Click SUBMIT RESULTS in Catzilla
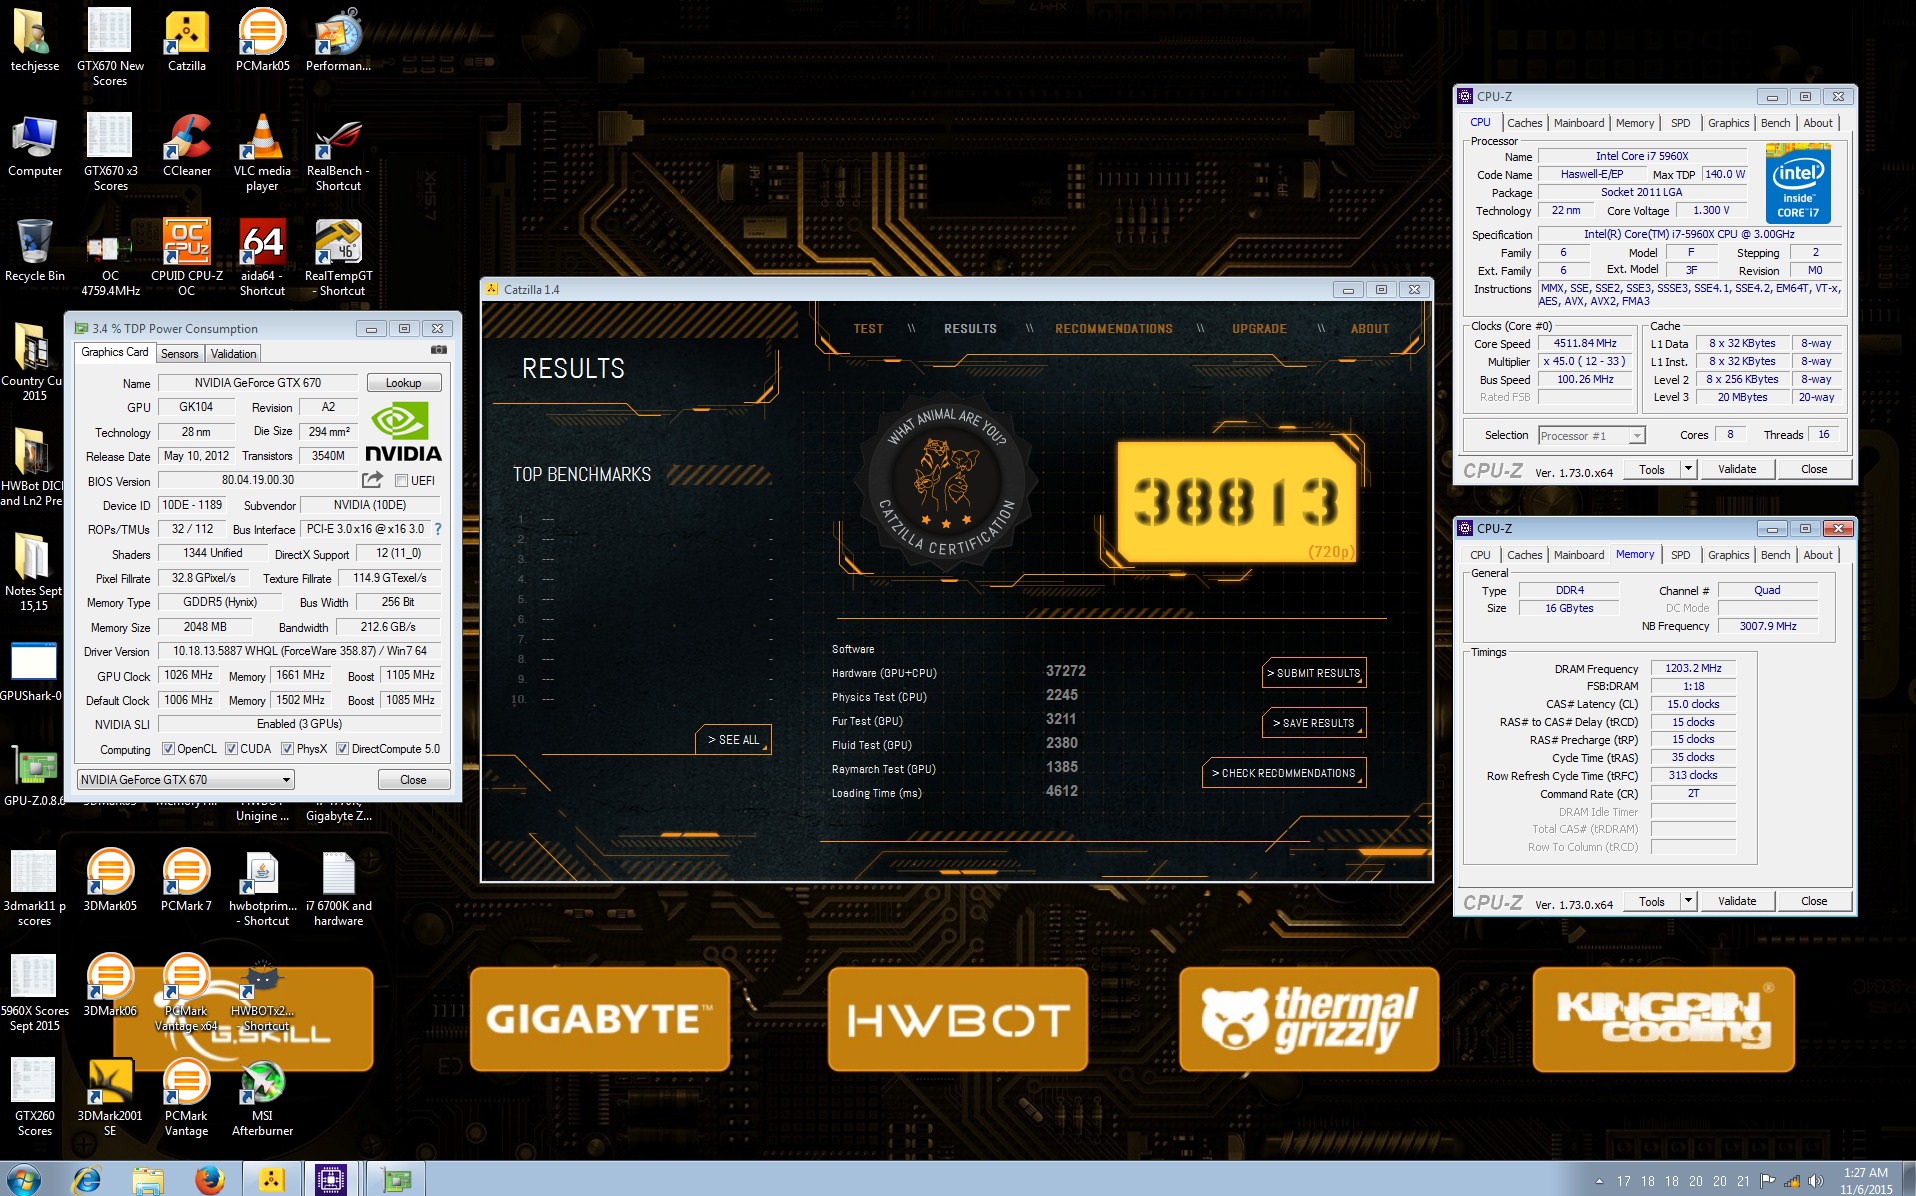This screenshot has height=1196, width=1916. click(1313, 673)
